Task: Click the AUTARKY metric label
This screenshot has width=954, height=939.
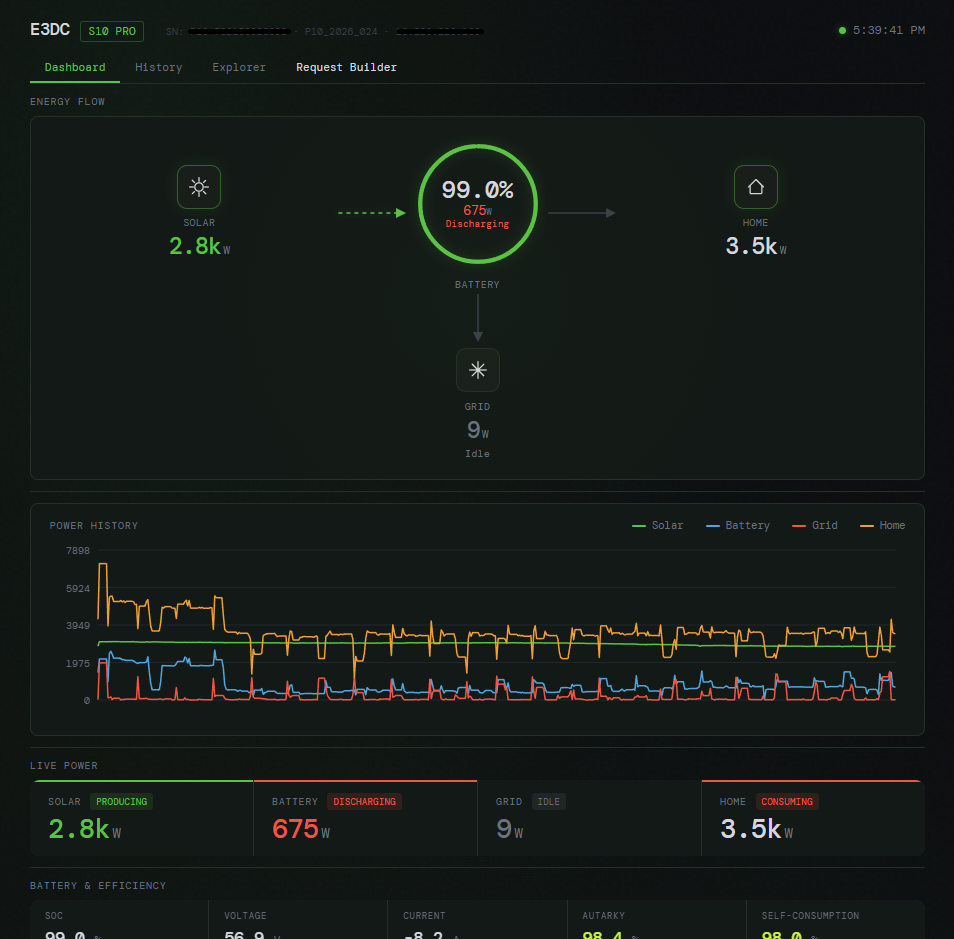Action: 604,916
